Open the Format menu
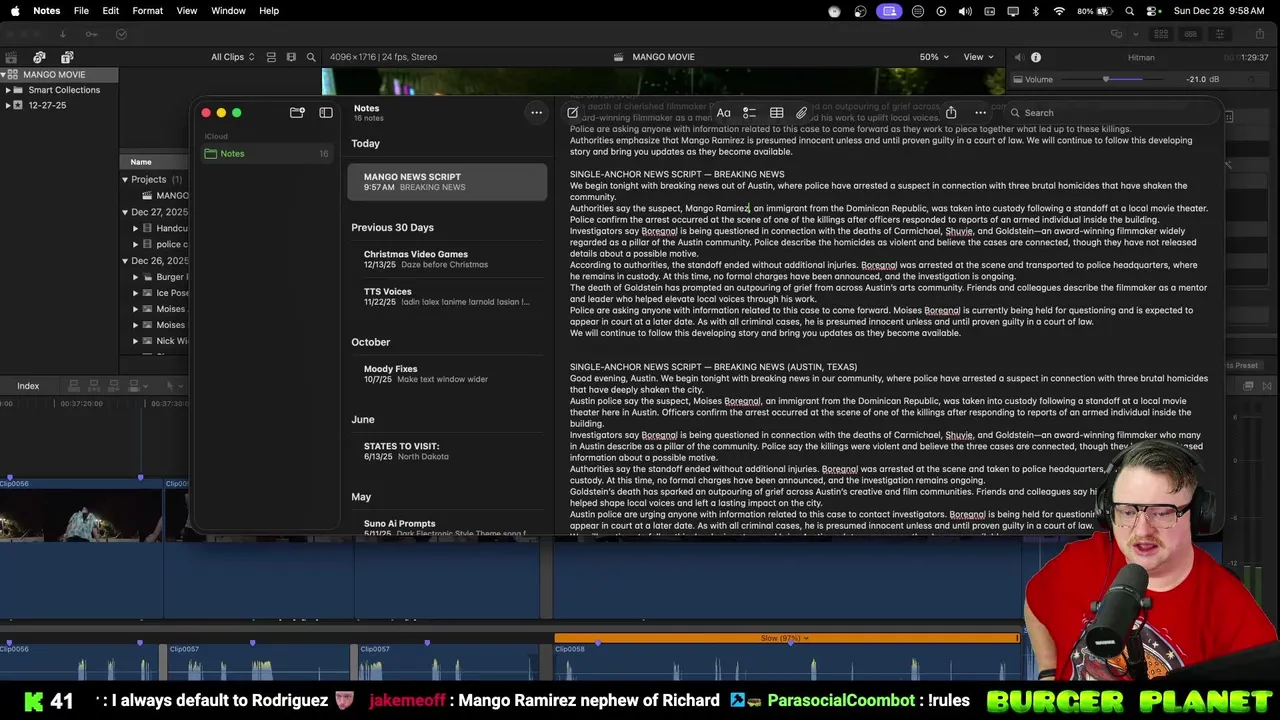The width and height of the screenshot is (1280, 720). 147,10
